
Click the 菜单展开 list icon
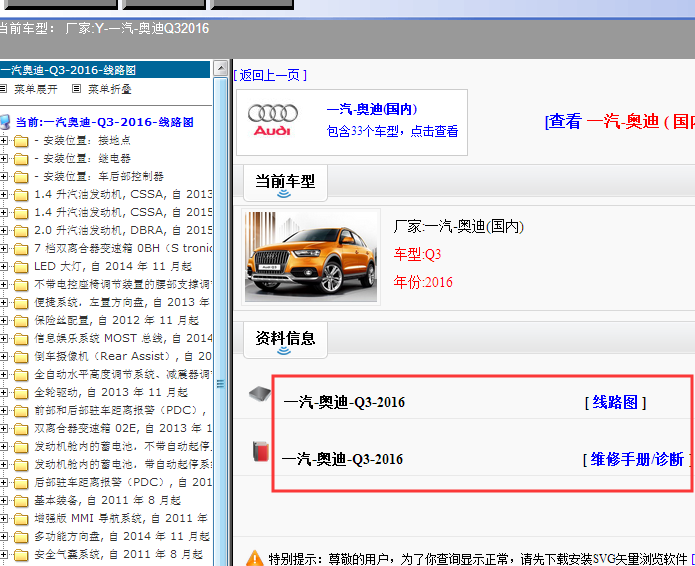tap(4, 89)
